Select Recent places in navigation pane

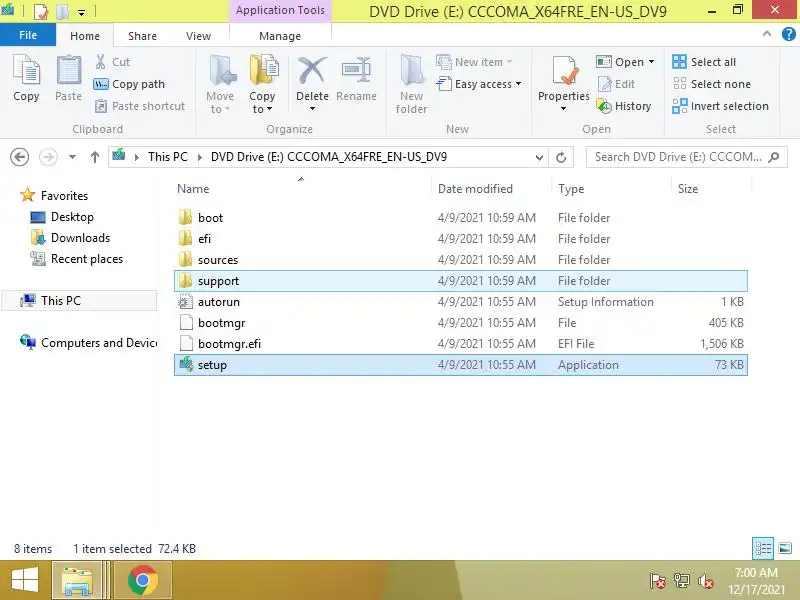coord(87,259)
